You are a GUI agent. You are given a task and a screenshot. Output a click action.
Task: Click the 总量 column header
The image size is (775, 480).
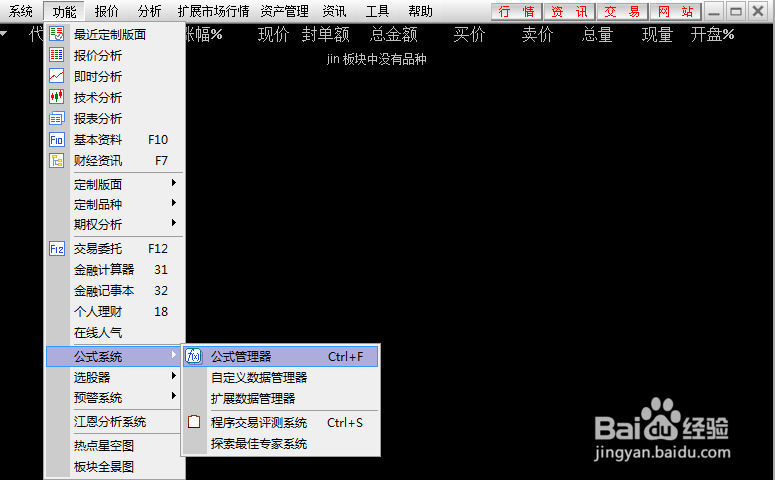click(598, 35)
